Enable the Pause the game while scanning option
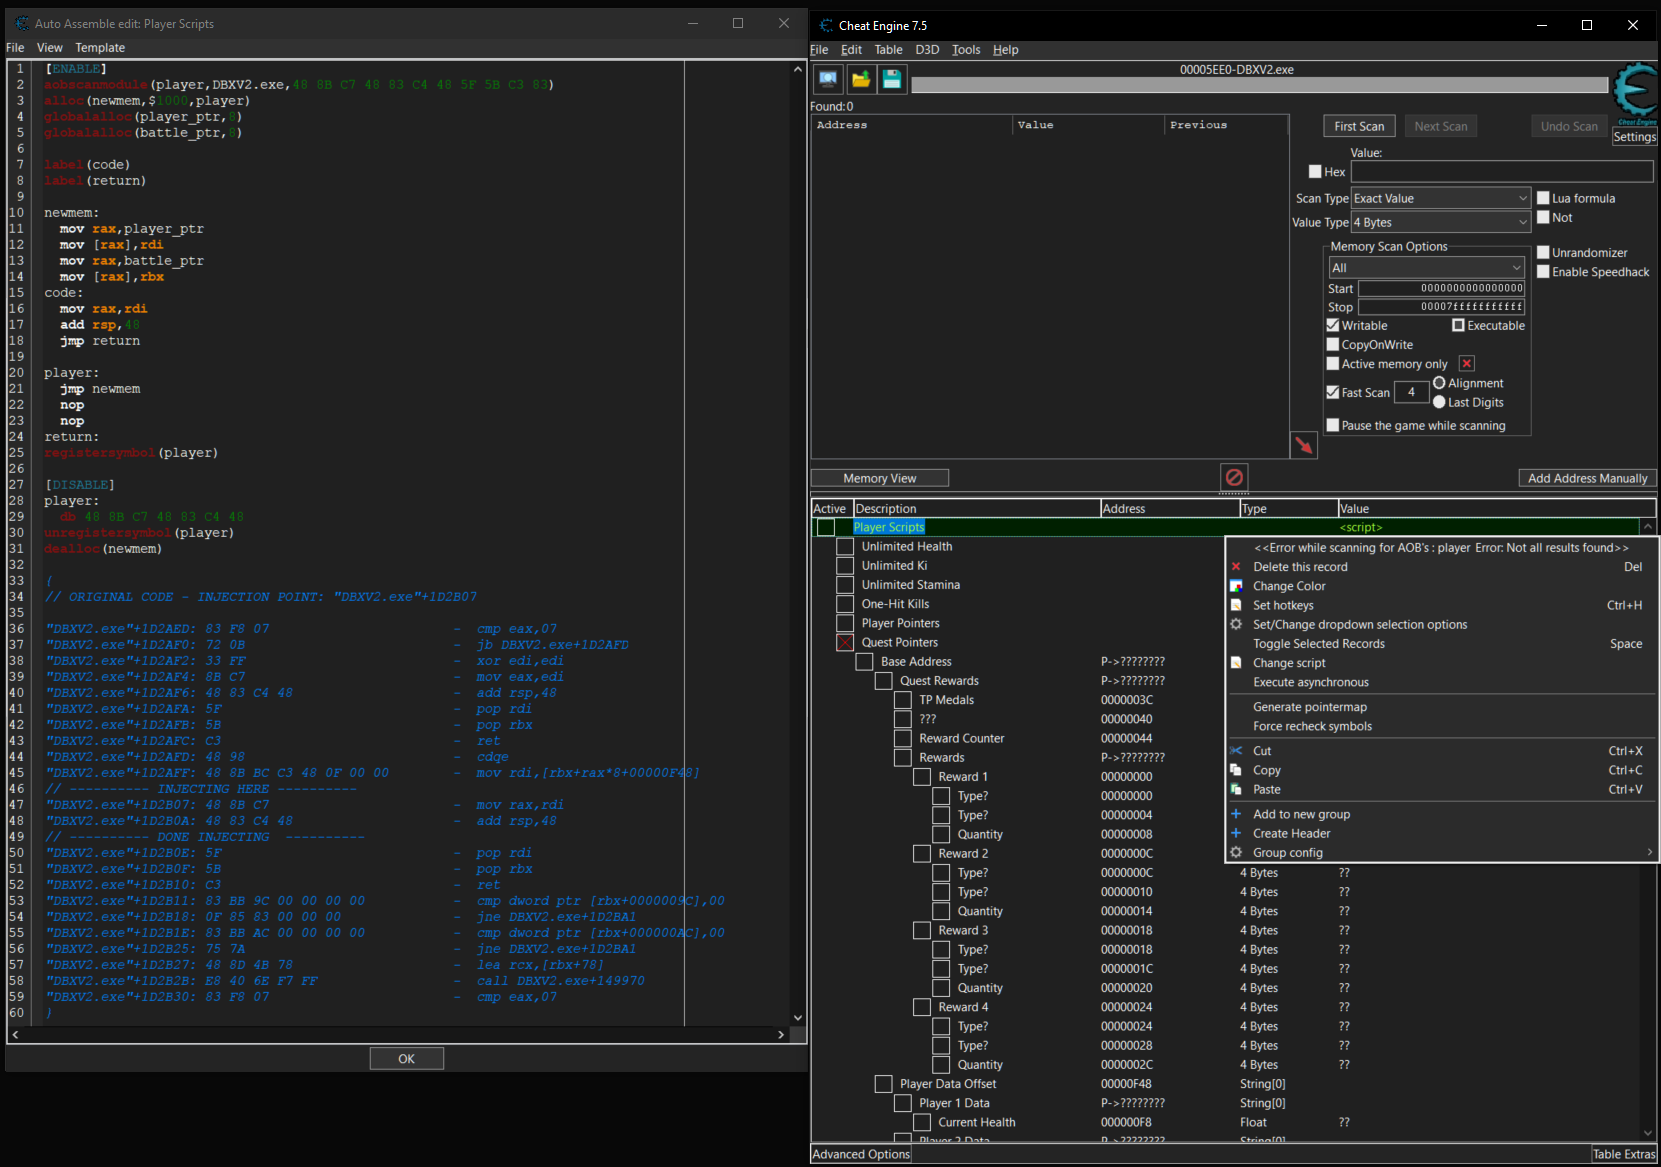 coord(1333,426)
